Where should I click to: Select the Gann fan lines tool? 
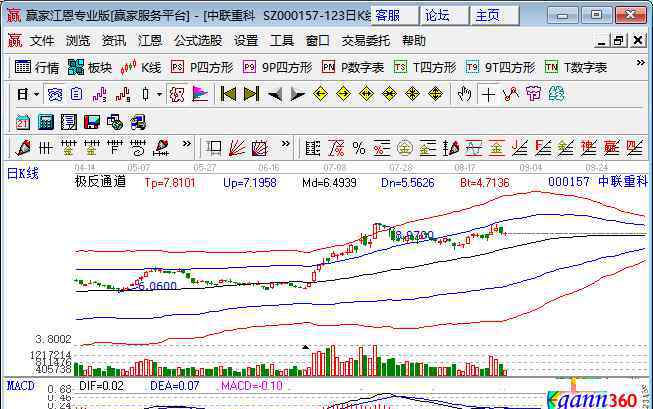coord(237,148)
